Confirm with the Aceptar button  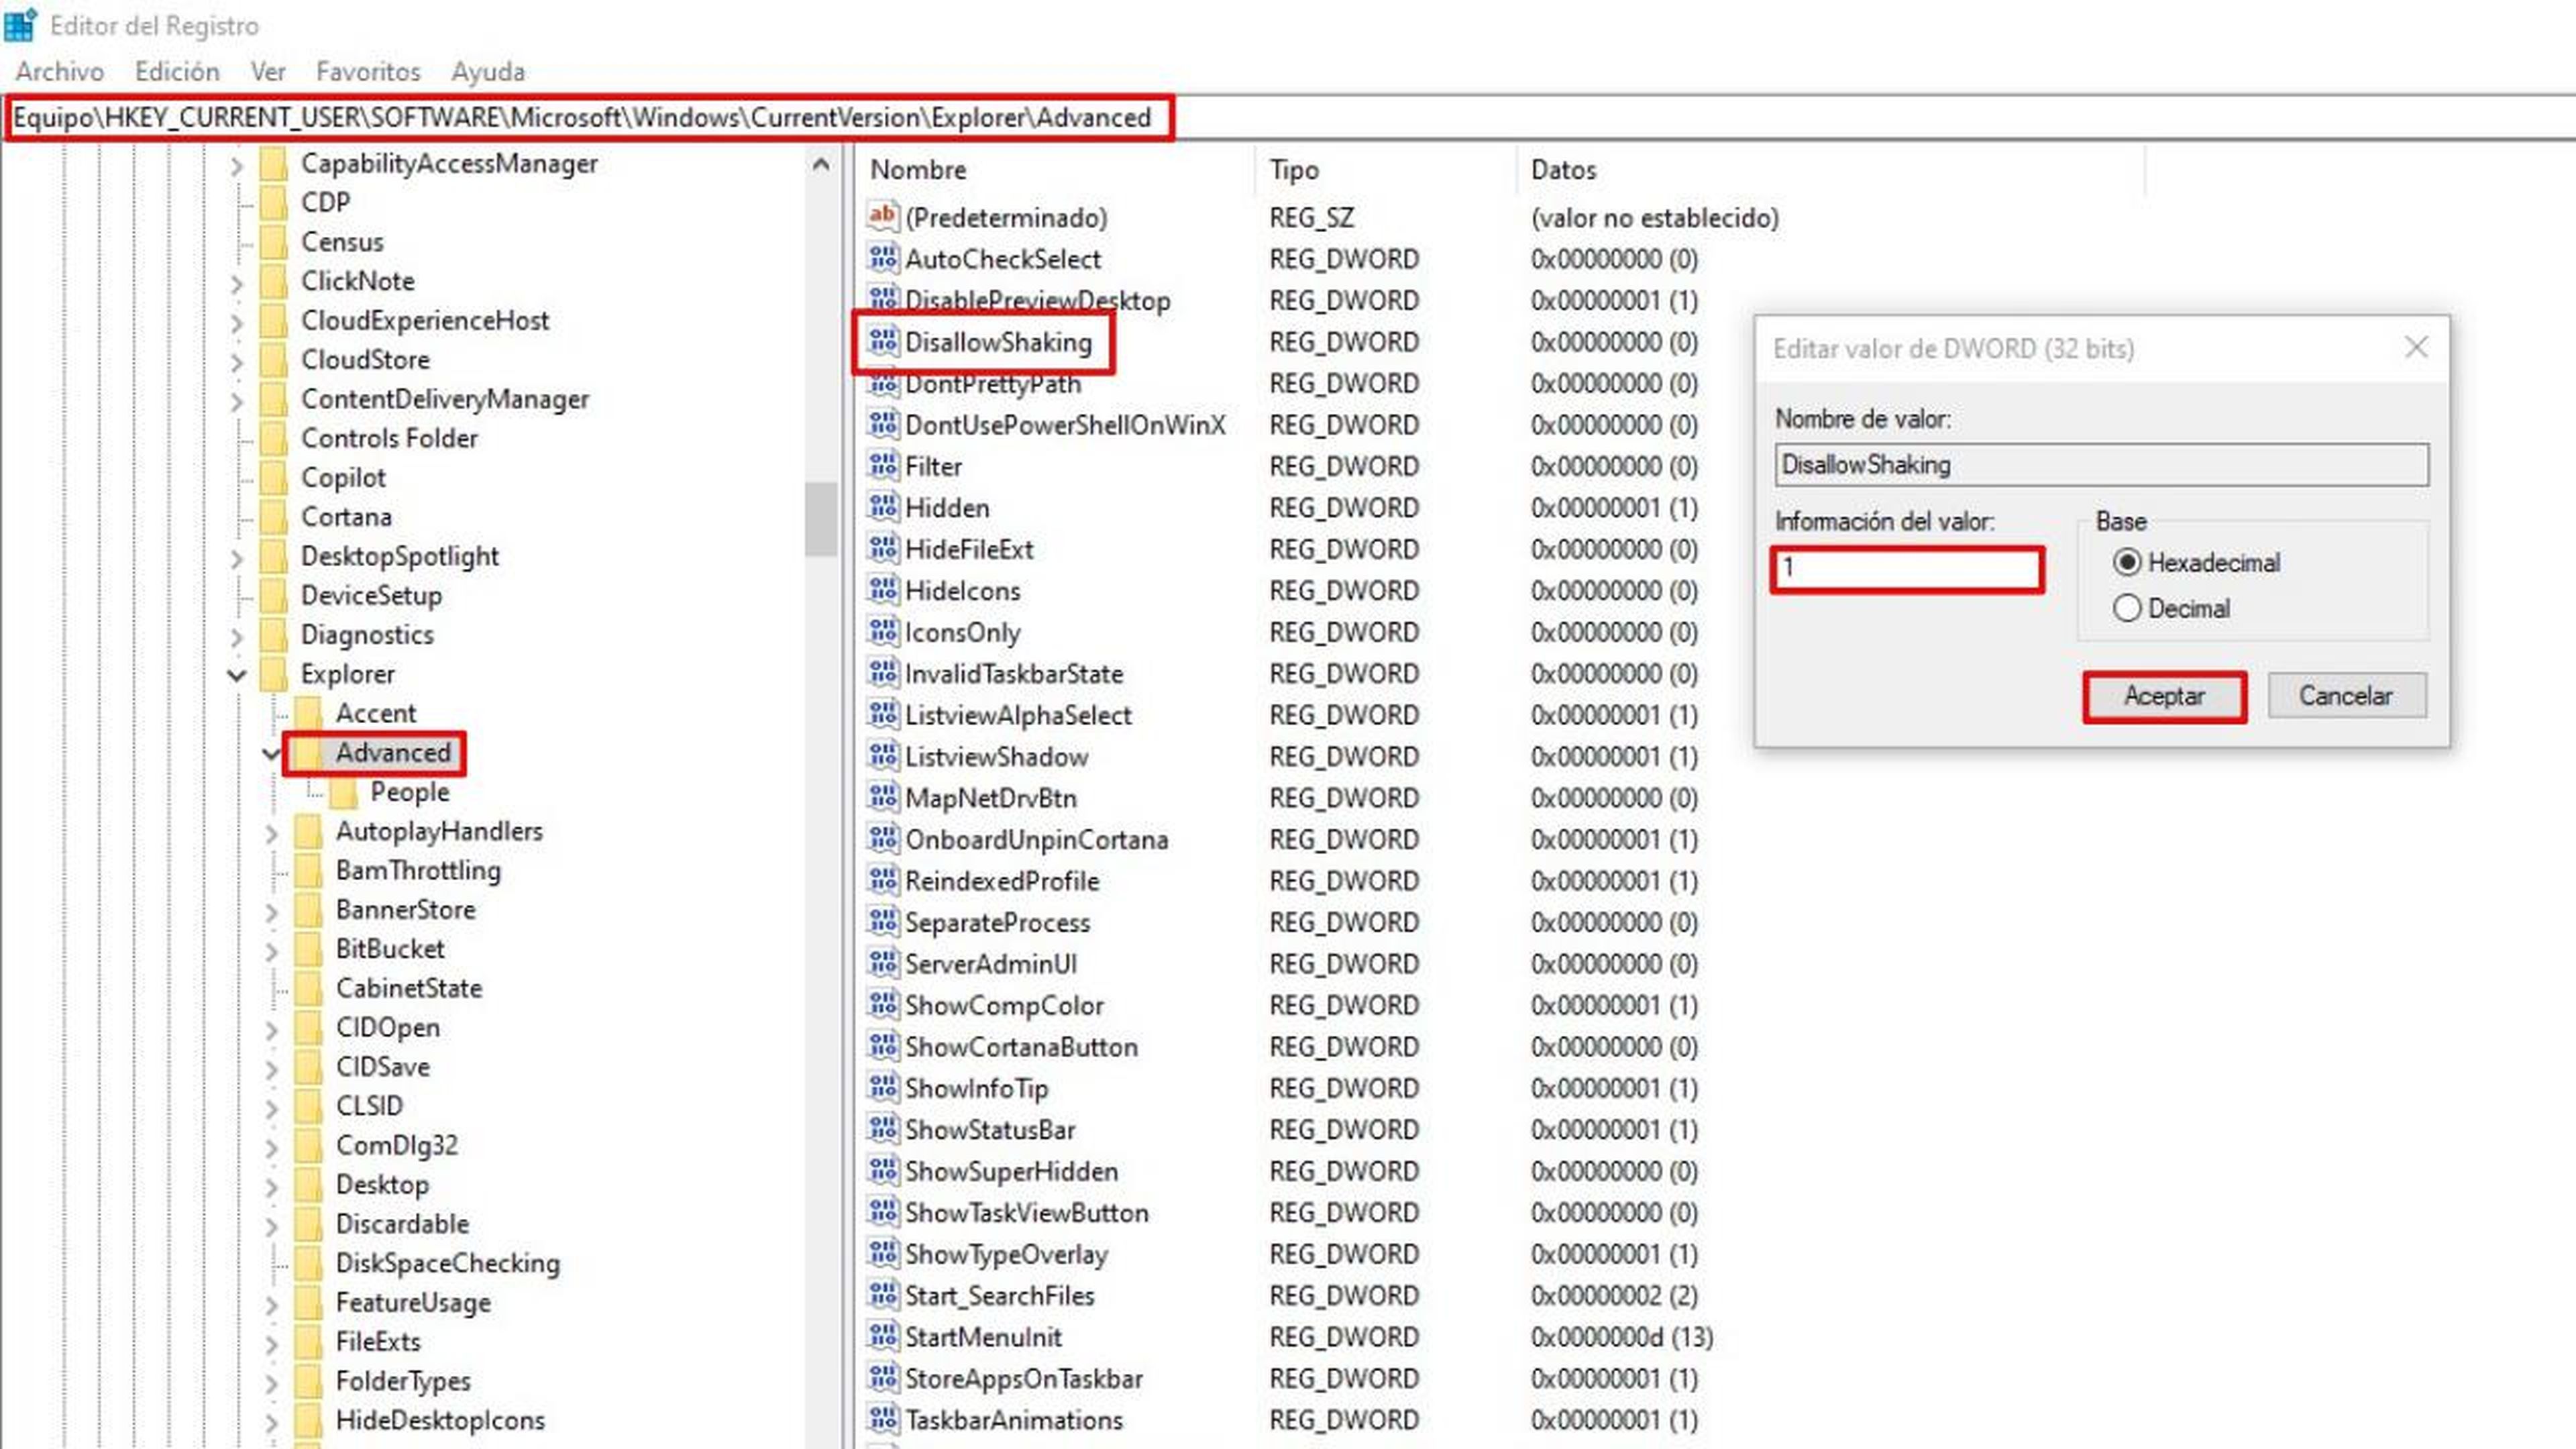2164,696
